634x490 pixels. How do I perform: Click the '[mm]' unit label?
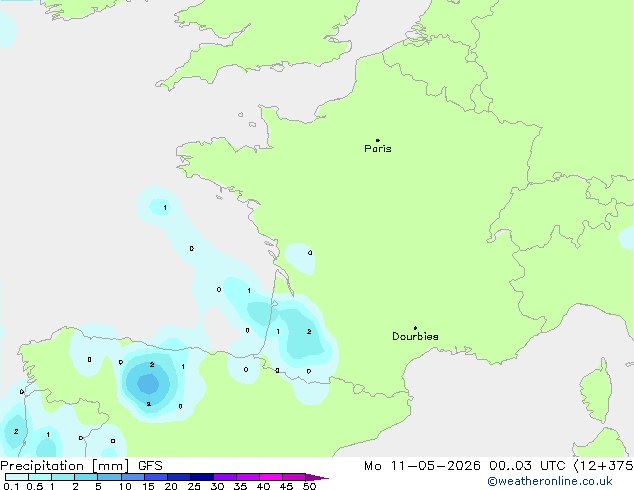[110, 466]
